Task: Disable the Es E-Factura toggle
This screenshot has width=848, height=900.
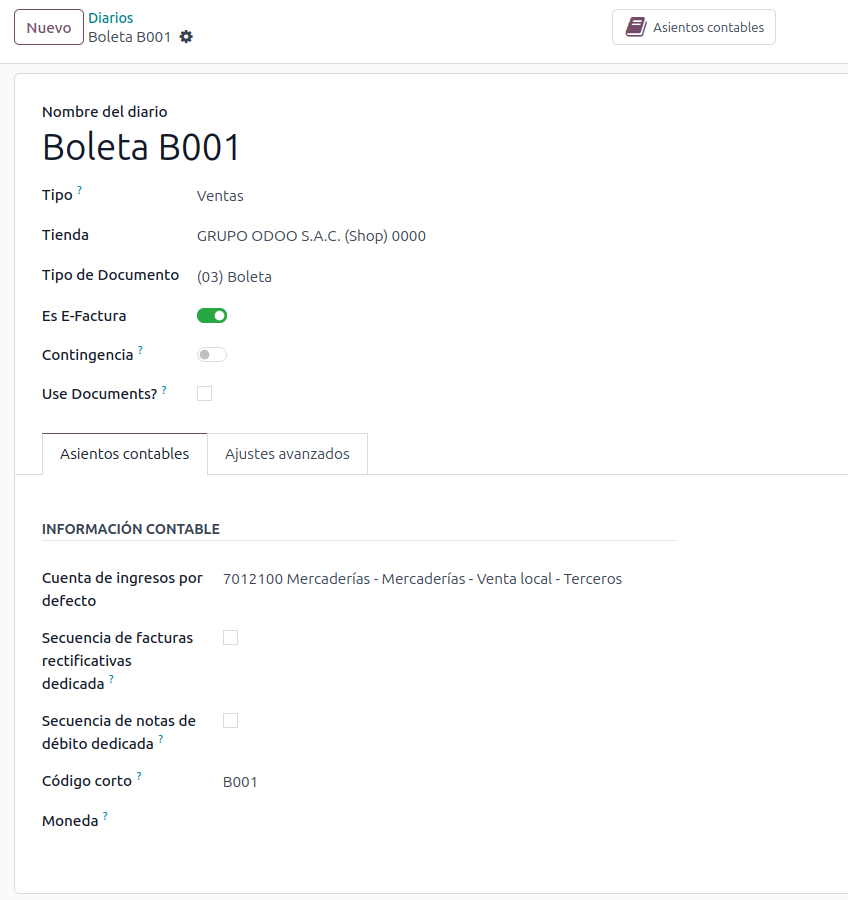Action: (212, 316)
